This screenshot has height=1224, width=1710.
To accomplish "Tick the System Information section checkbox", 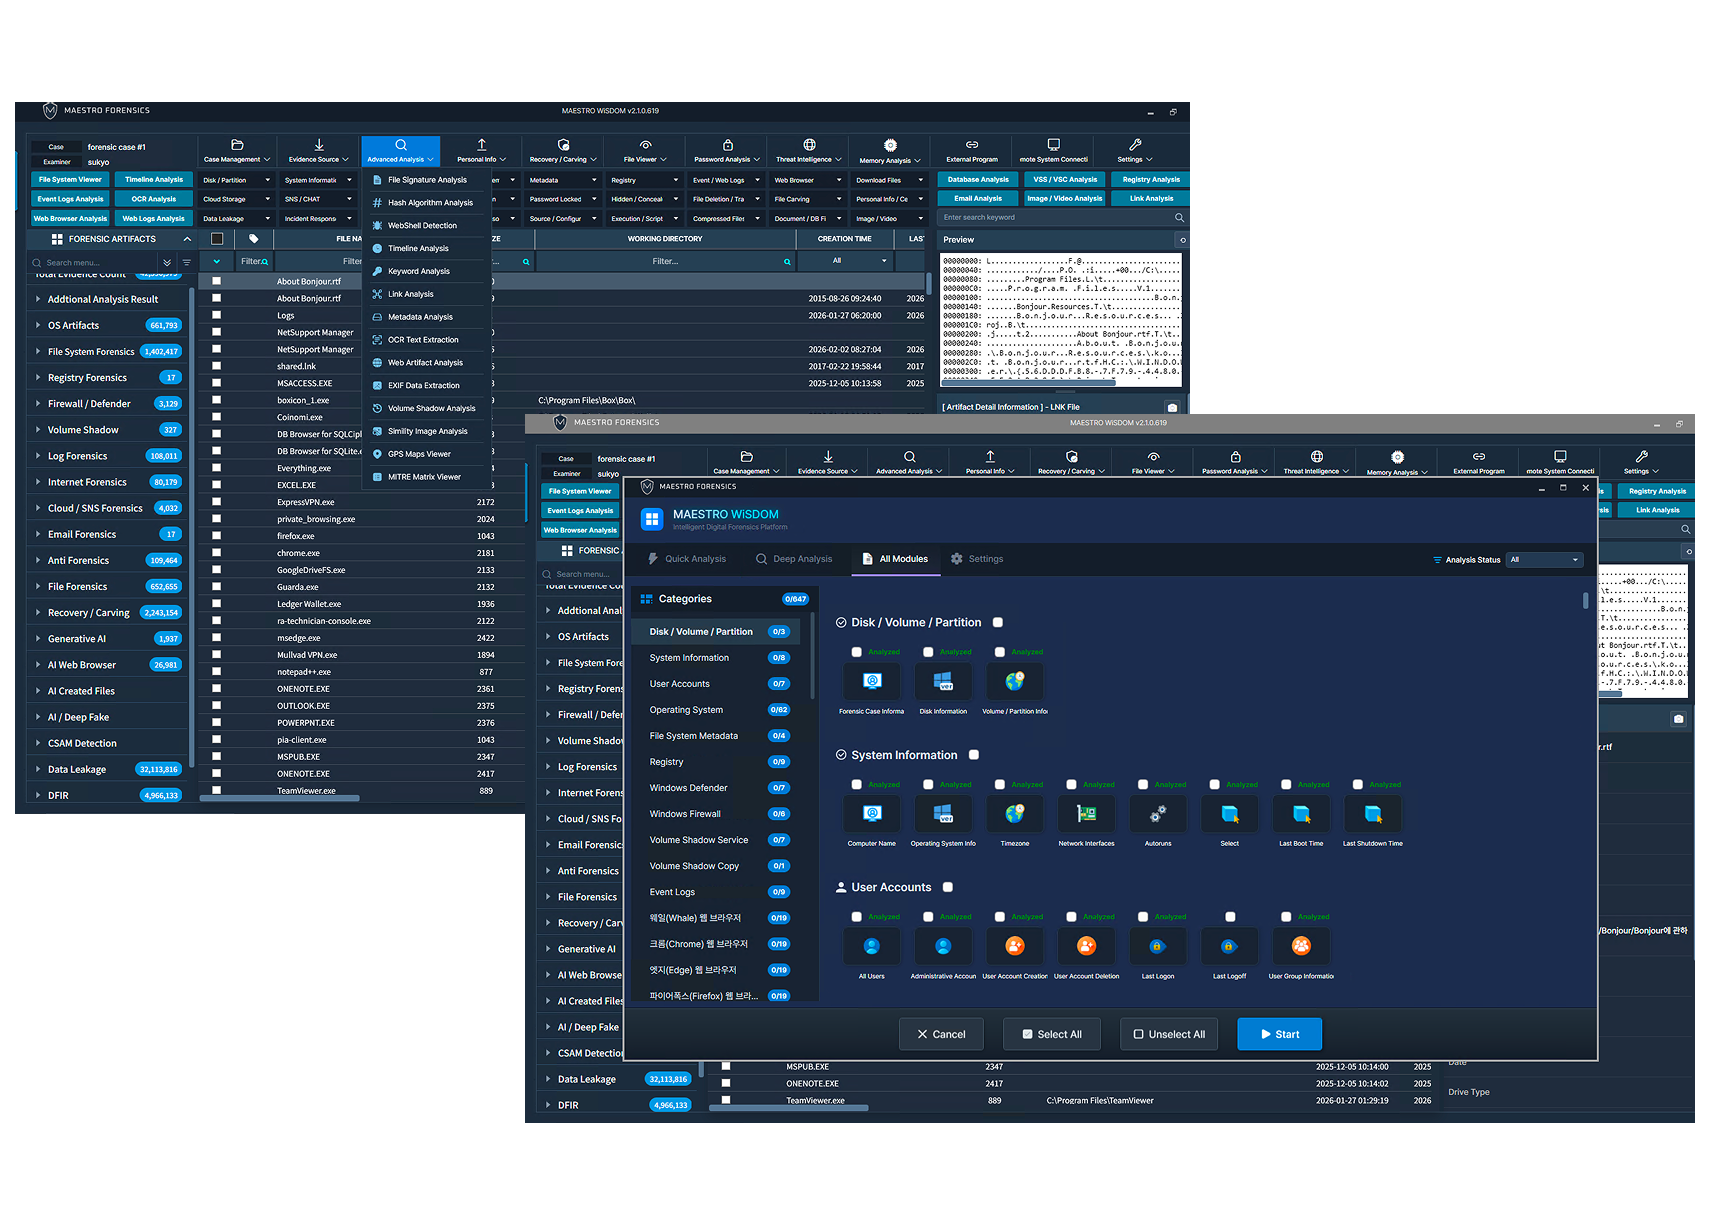I will (974, 755).
